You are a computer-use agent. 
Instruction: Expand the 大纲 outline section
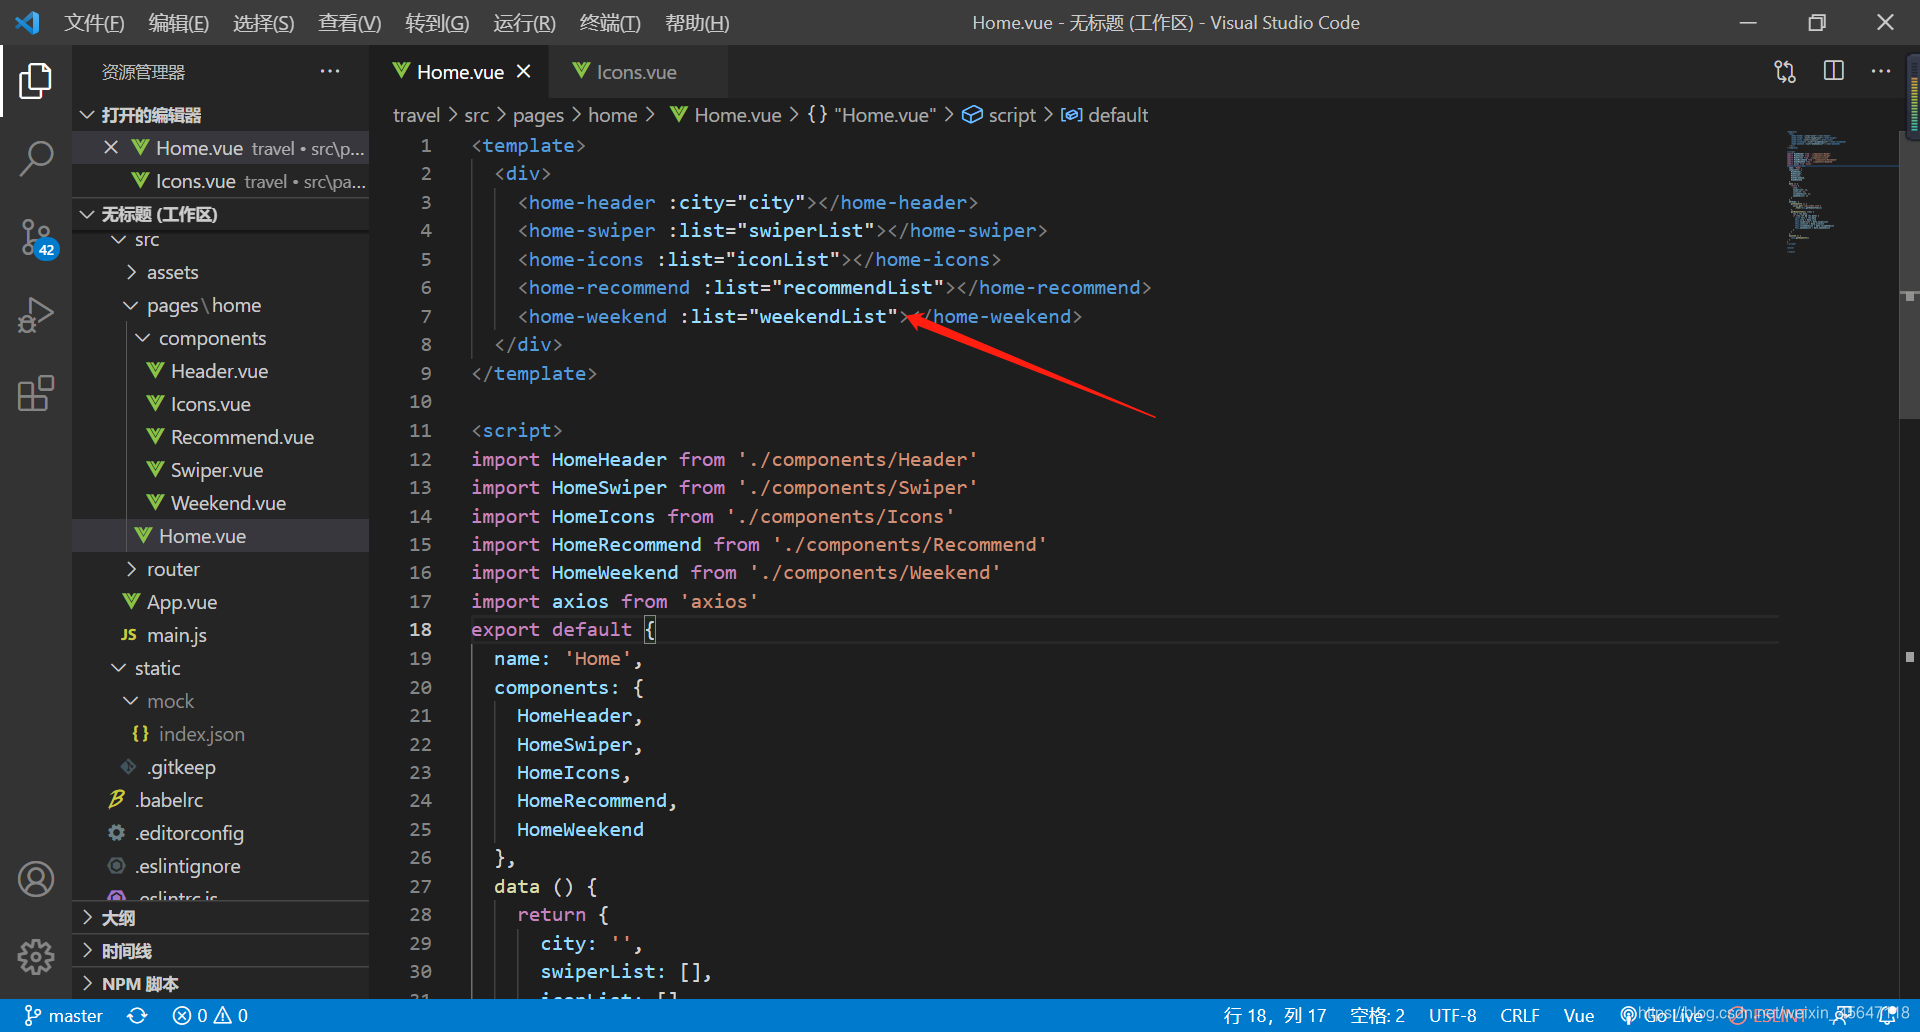222,918
